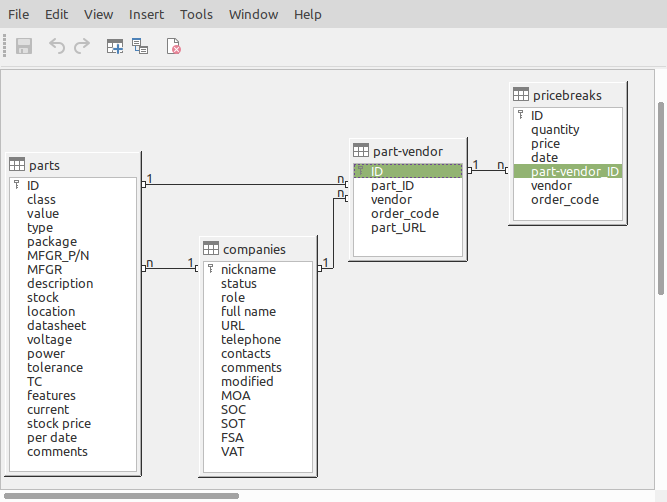Open the Tools menu
This screenshot has height=502, width=667.
click(x=196, y=14)
